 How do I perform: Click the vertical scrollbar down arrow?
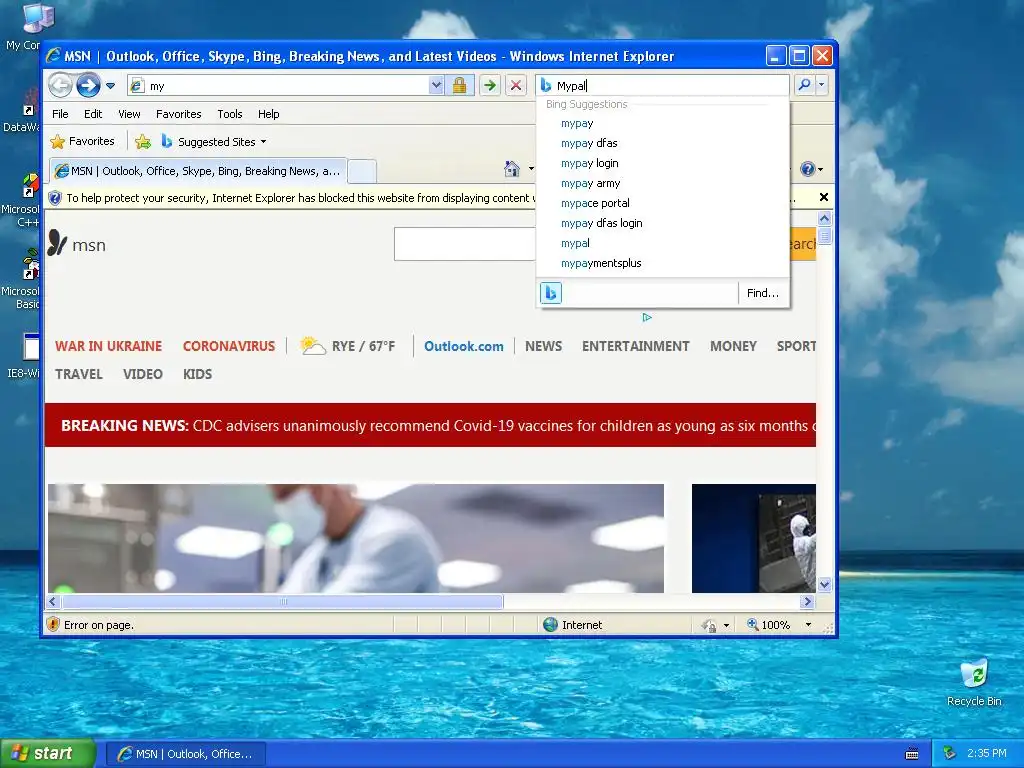click(824, 584)
